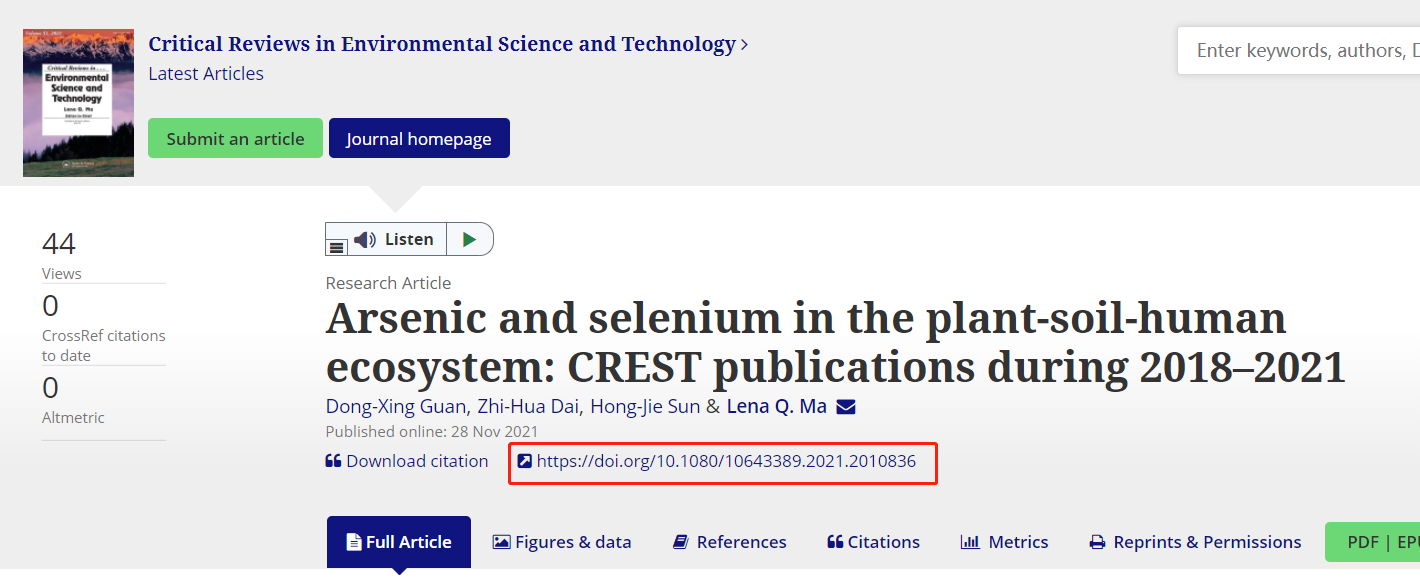The width and height of the screenshot is (1420, 587).
Task: View the Metrics tab
Action: [1004, 542]
